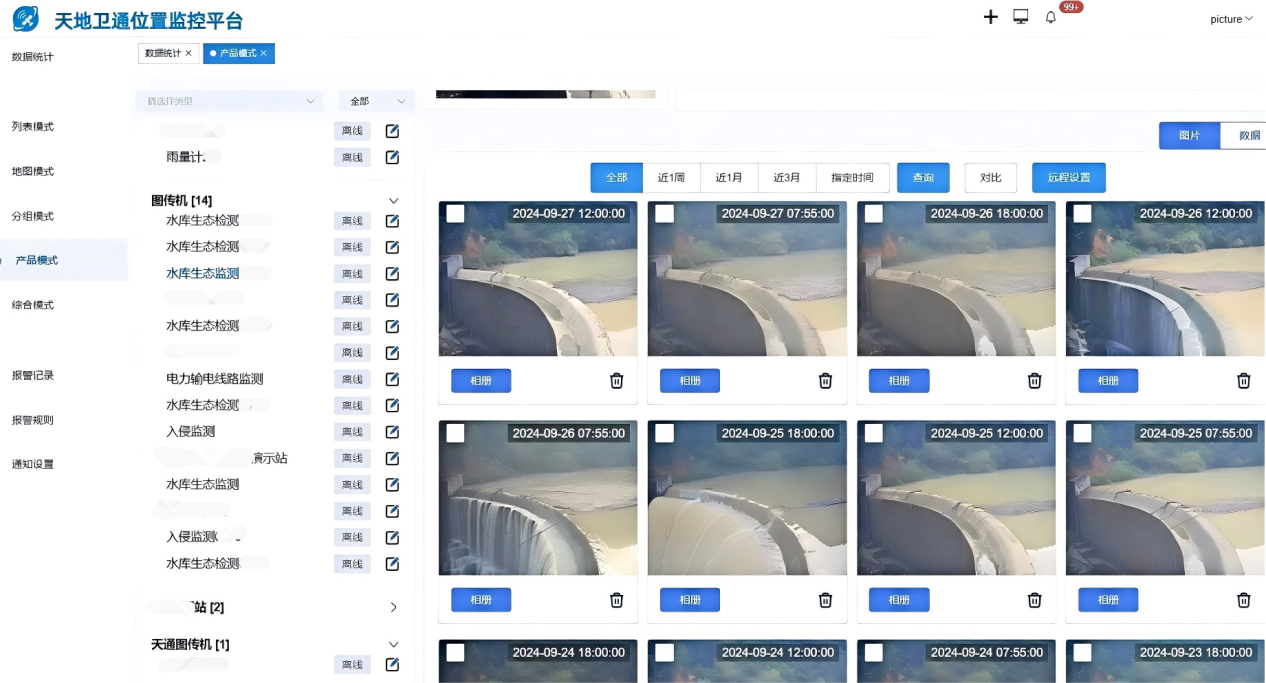The image size is (1266, 683).
Task: Delete the 2024-09-27 12:00:00 image
Action: click(617, 381)
